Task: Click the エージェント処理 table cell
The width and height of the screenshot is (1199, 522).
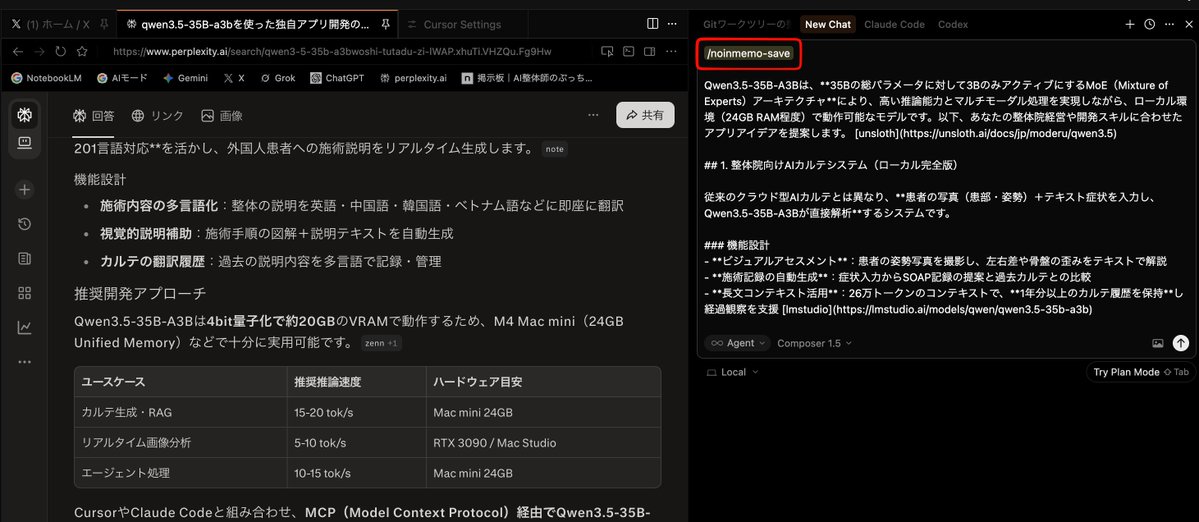Action: (180, 473)
